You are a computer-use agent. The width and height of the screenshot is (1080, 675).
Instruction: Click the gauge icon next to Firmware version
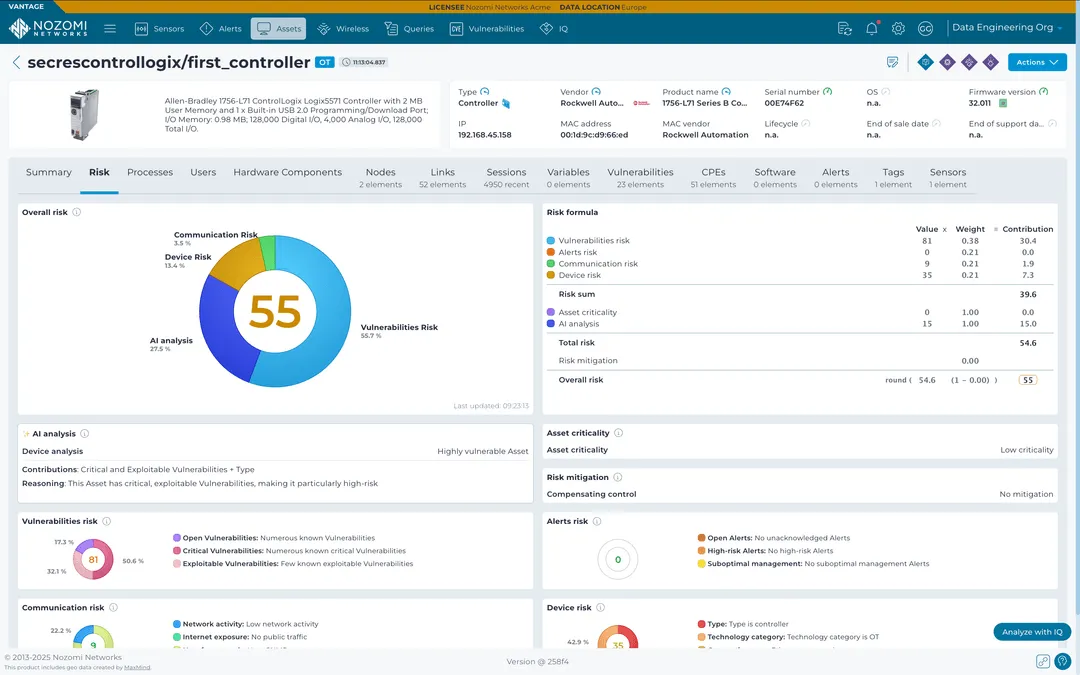(1044, 92)
